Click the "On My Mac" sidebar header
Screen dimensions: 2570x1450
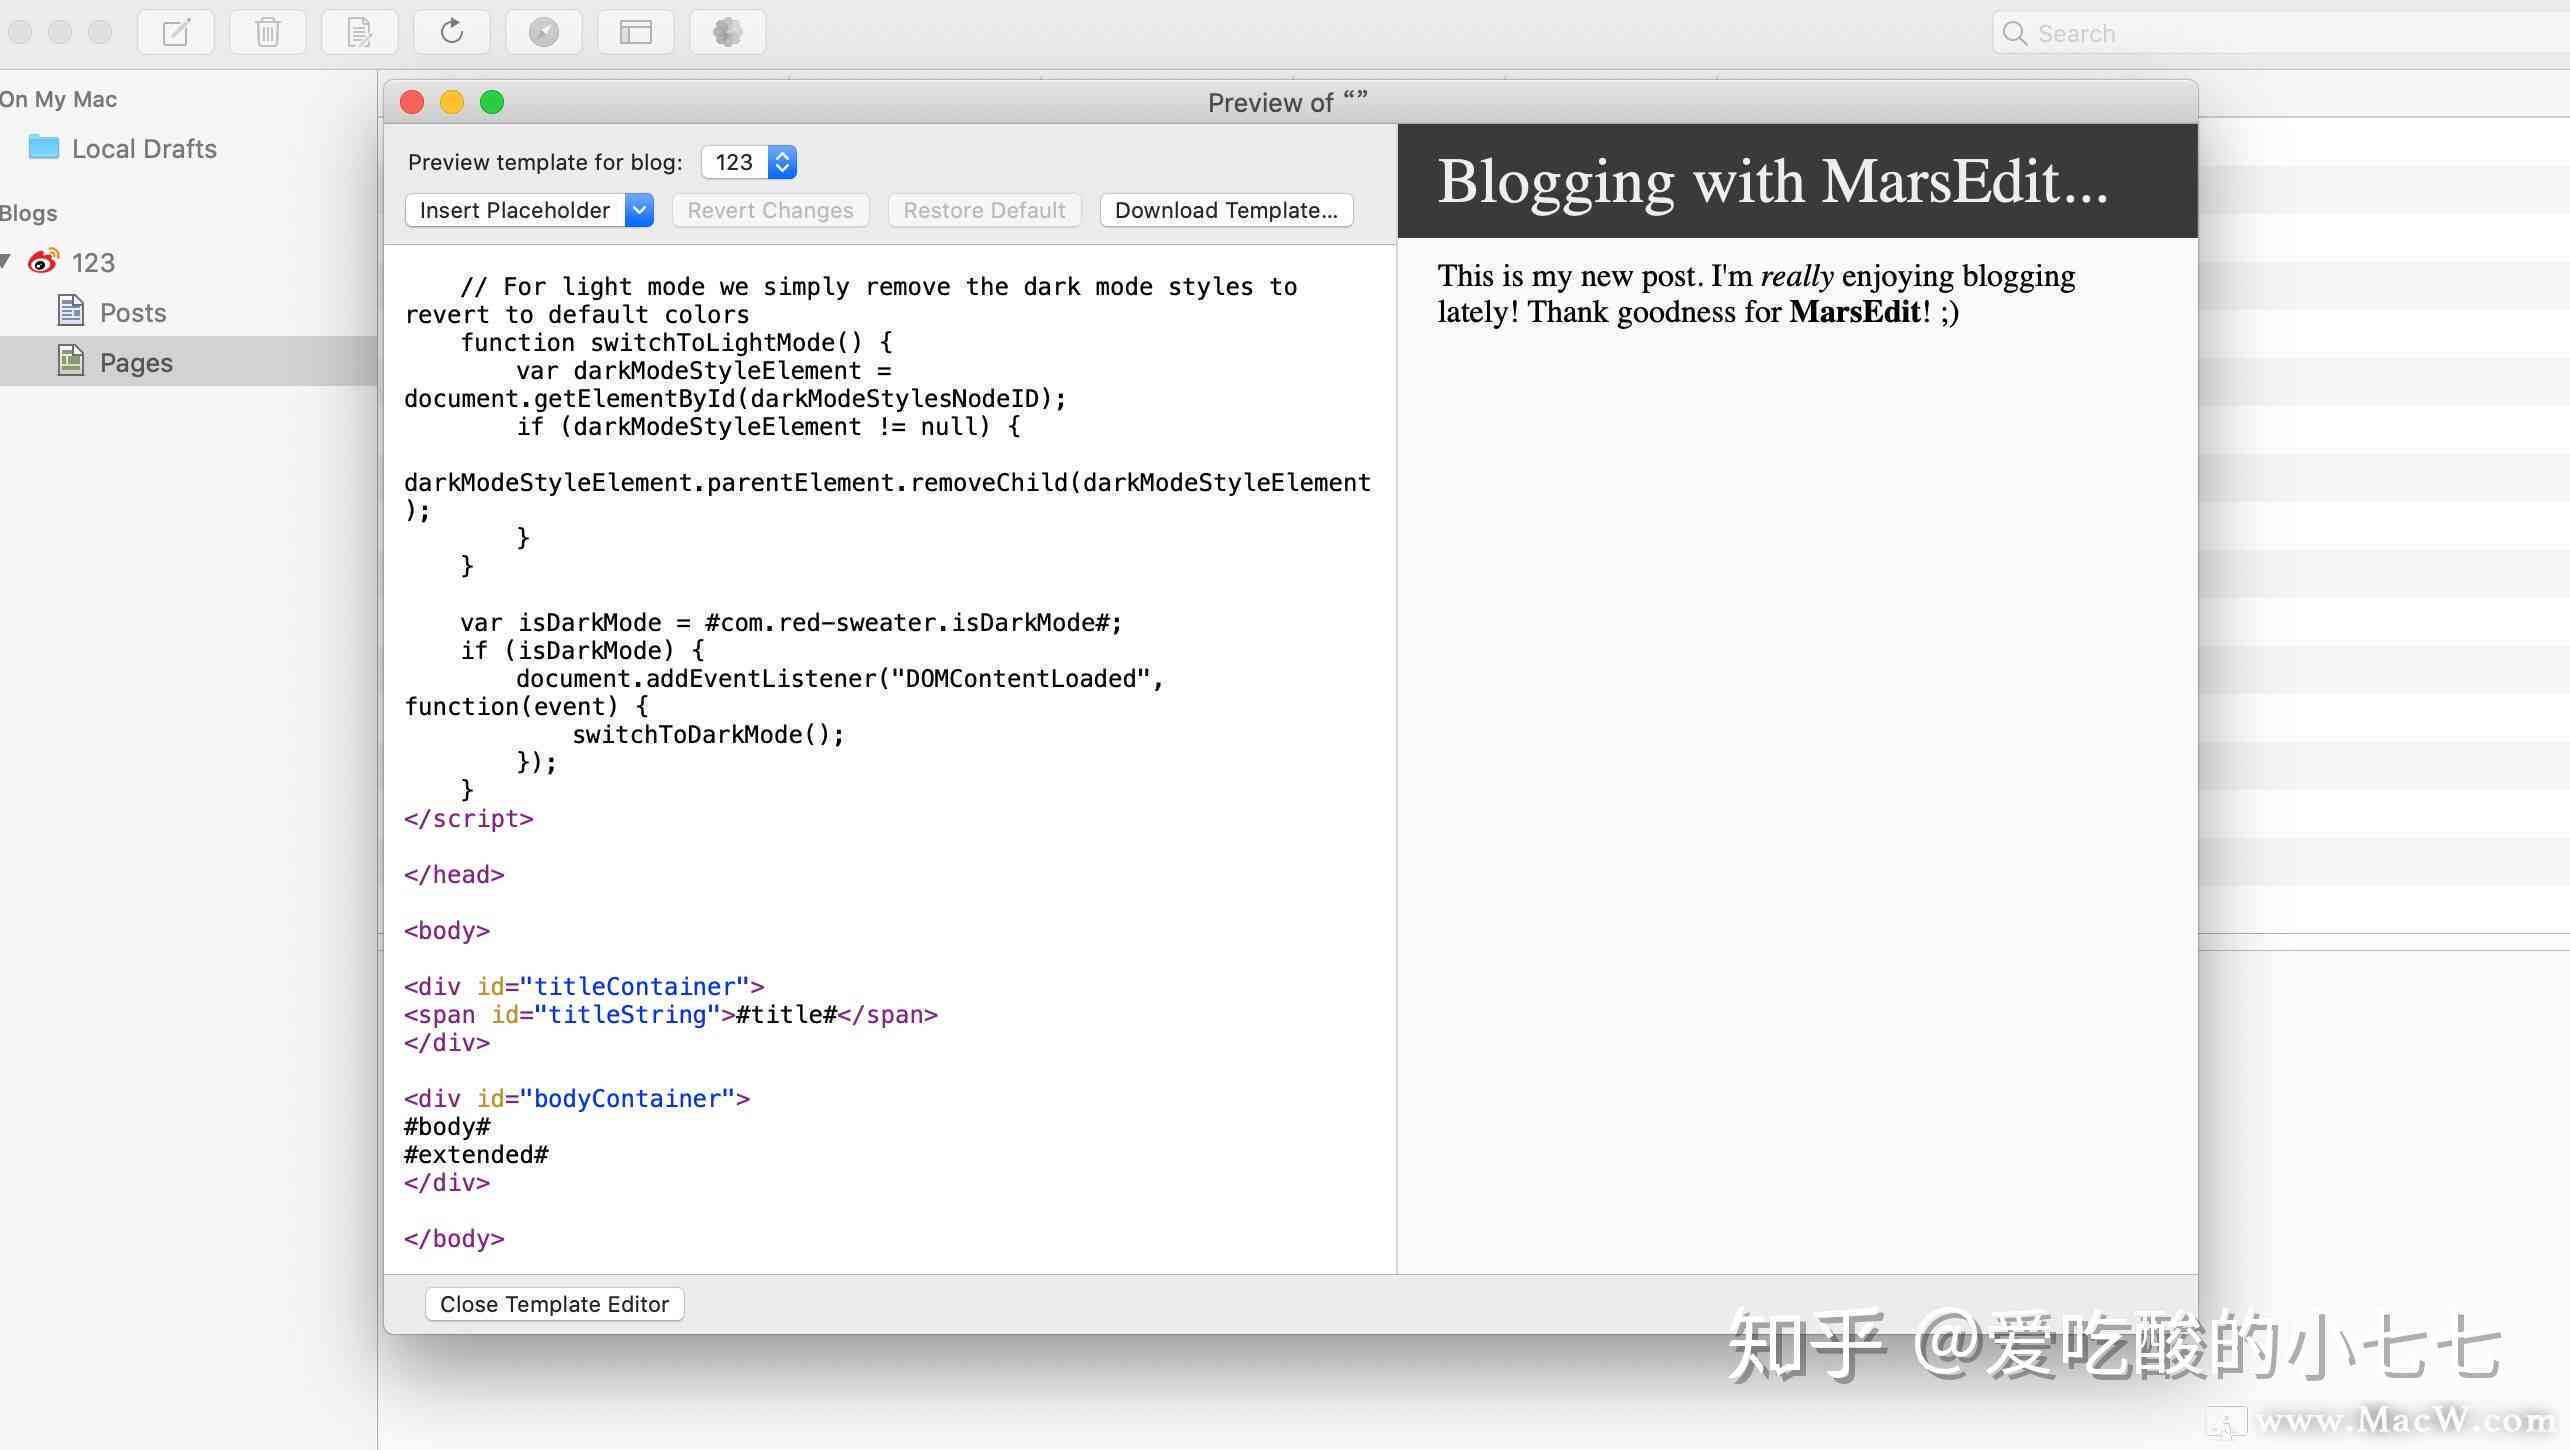[x=58, y=99]
